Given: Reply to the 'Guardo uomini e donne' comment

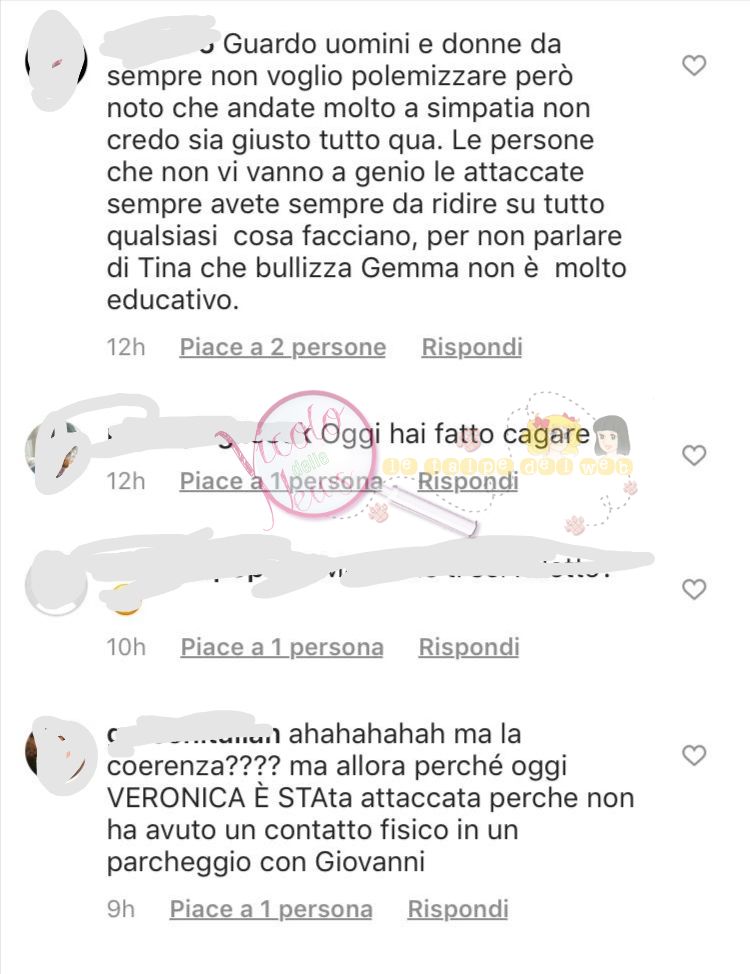Looking at the screenshot, I should [472, 347].
